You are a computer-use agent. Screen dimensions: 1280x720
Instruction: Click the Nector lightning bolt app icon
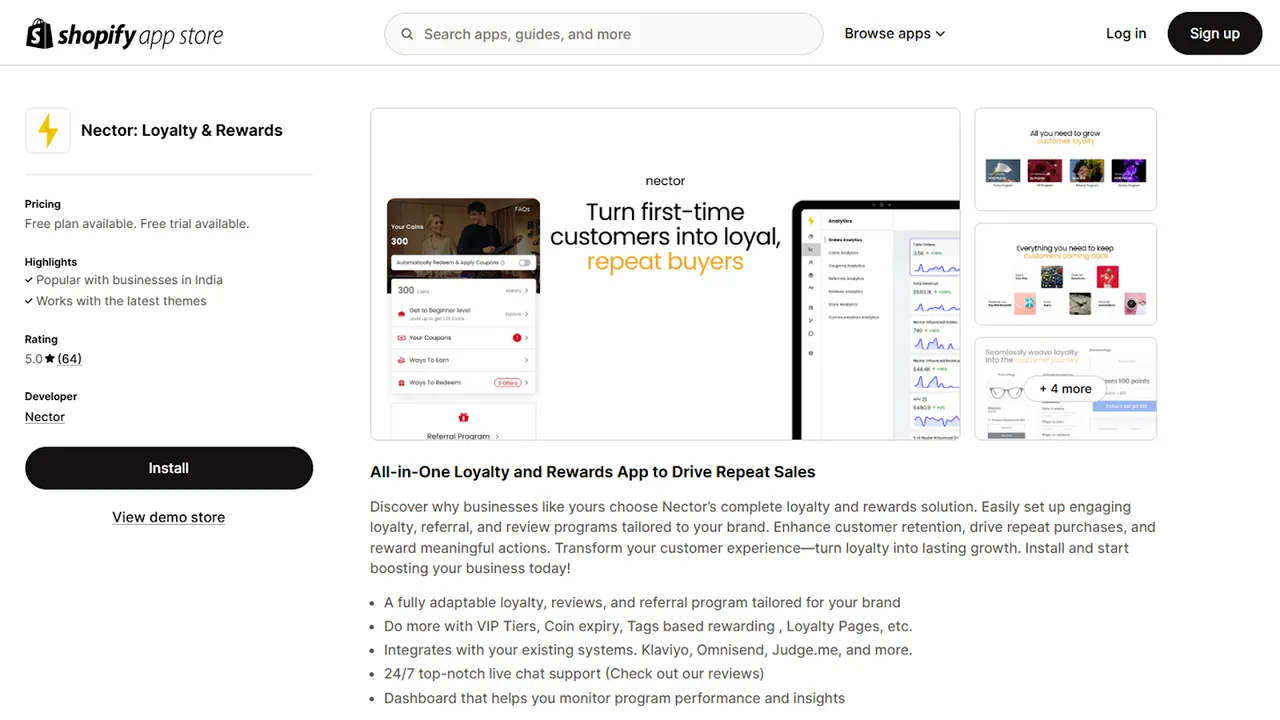pyautogui.click(x=48, y=130)
